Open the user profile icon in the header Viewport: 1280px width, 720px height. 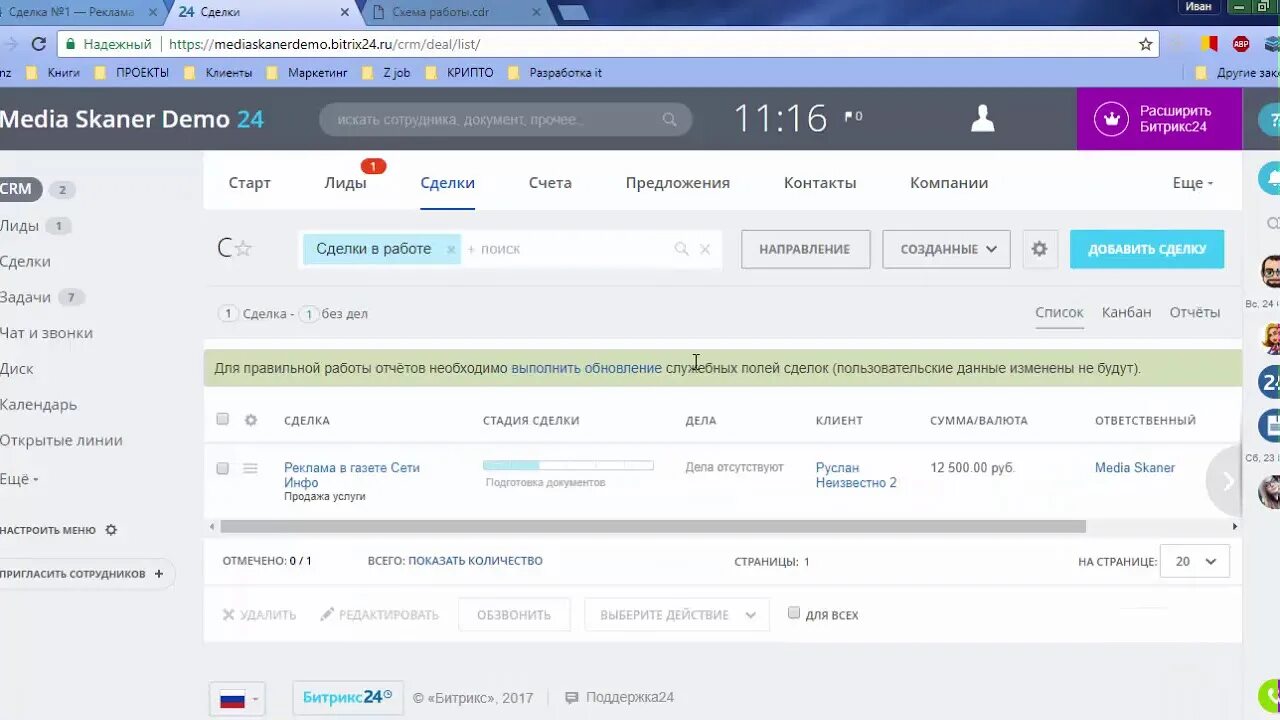point(983,119)
